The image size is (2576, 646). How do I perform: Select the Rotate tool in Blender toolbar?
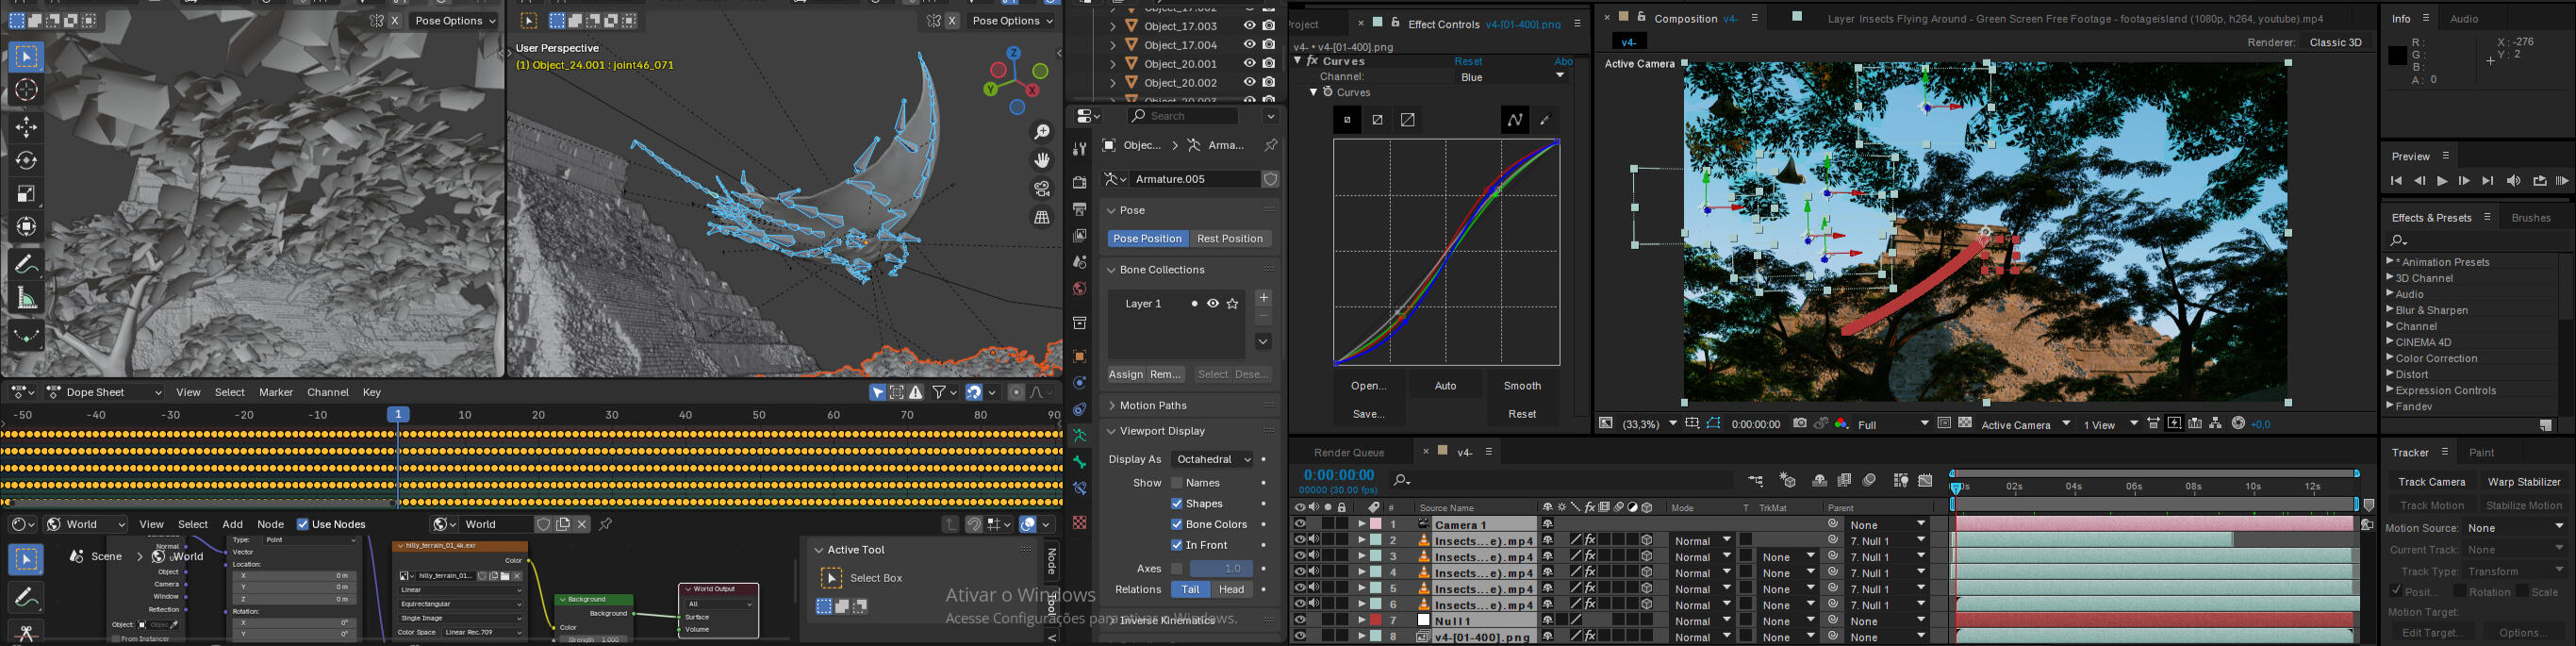(27, 160)
